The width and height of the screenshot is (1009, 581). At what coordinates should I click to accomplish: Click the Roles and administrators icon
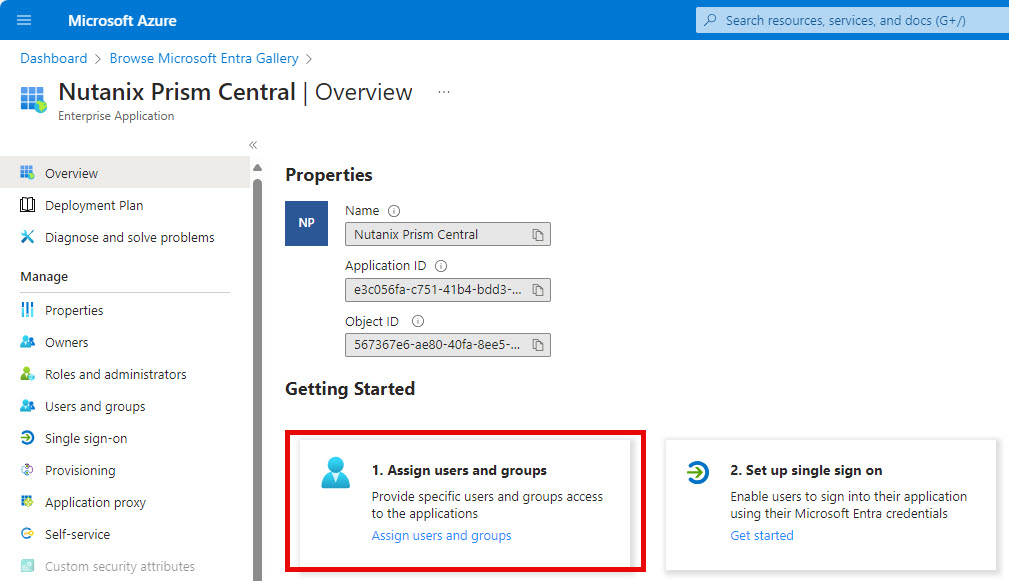pyautogui.click(x=27, y=374)
